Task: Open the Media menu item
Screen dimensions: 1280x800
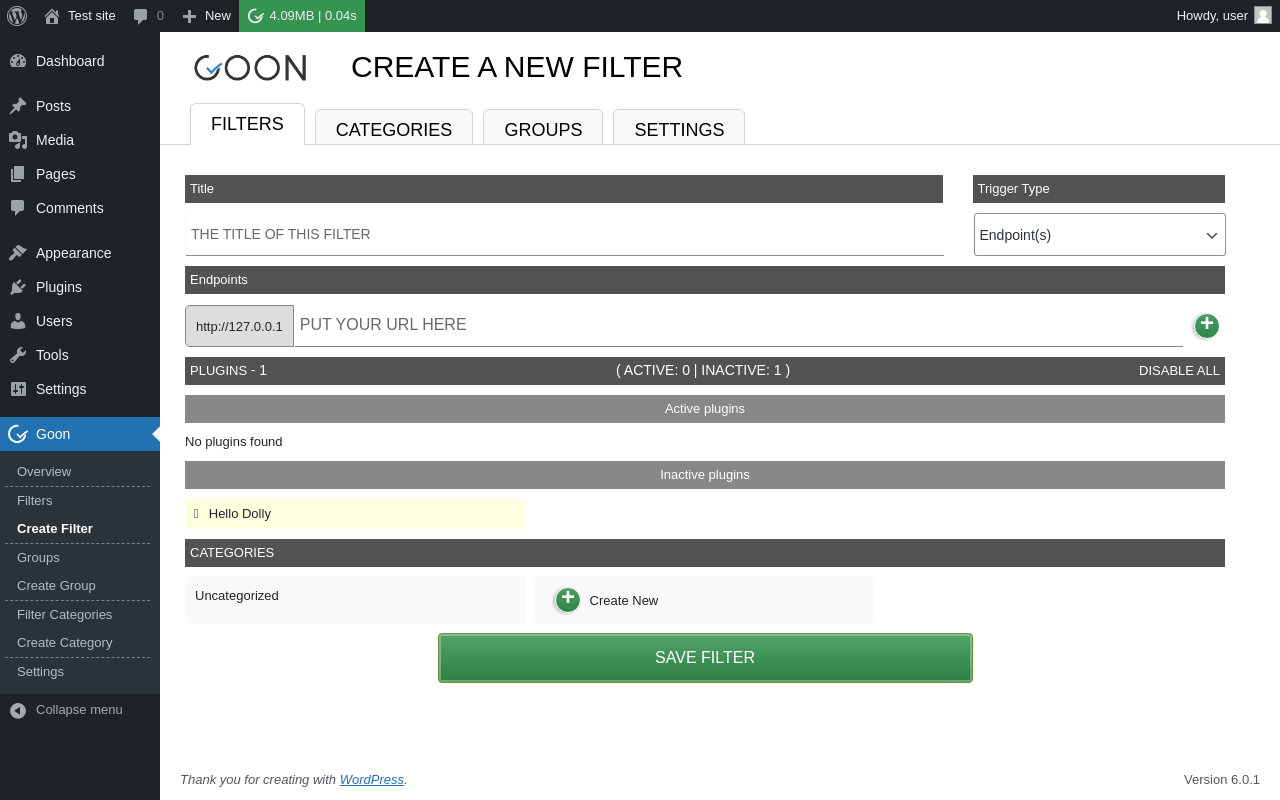Action: (80, 140)
